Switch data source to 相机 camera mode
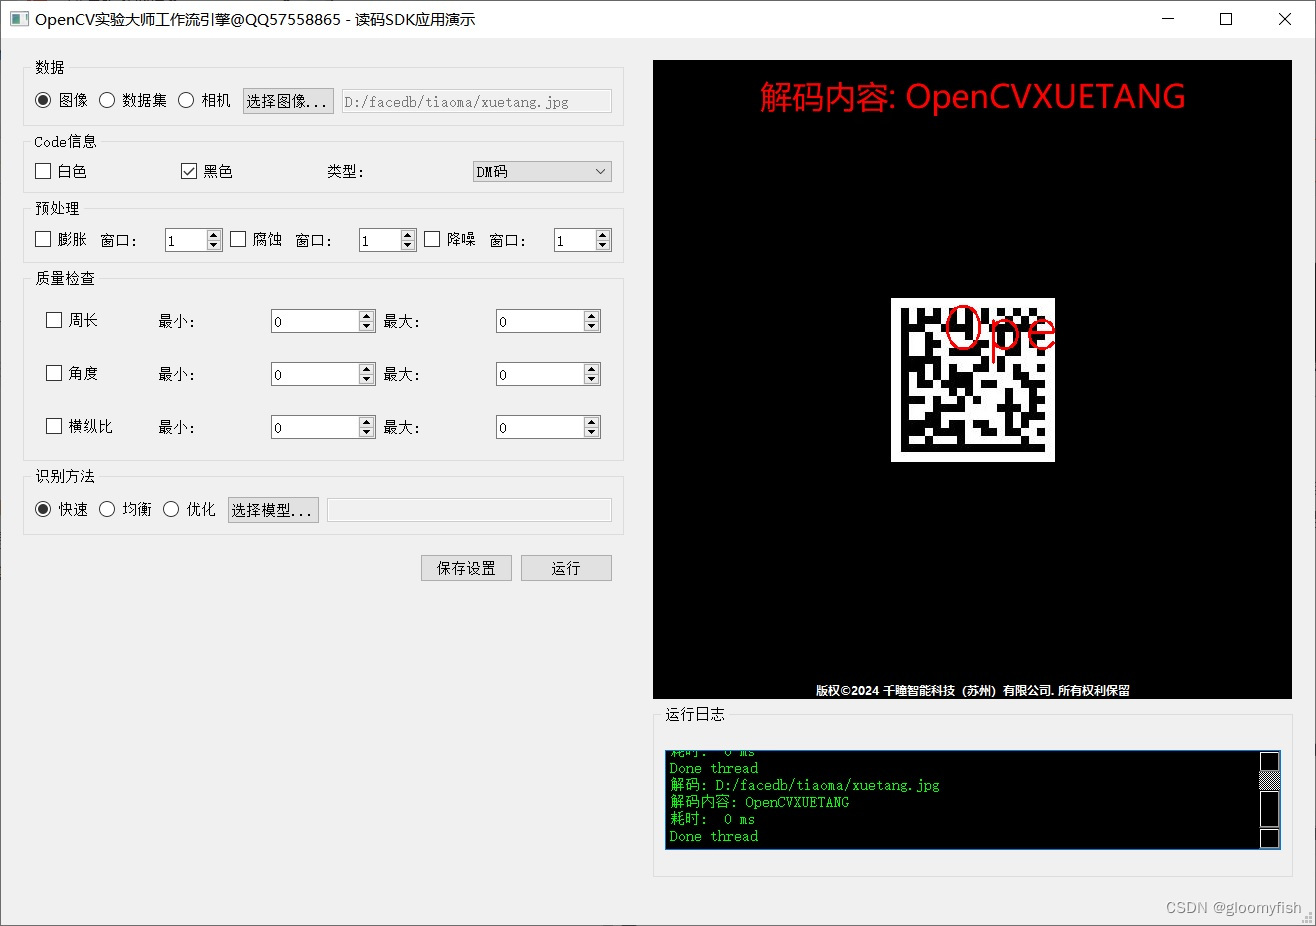Viewport: 1316px width, 926px height. point(185,100)
